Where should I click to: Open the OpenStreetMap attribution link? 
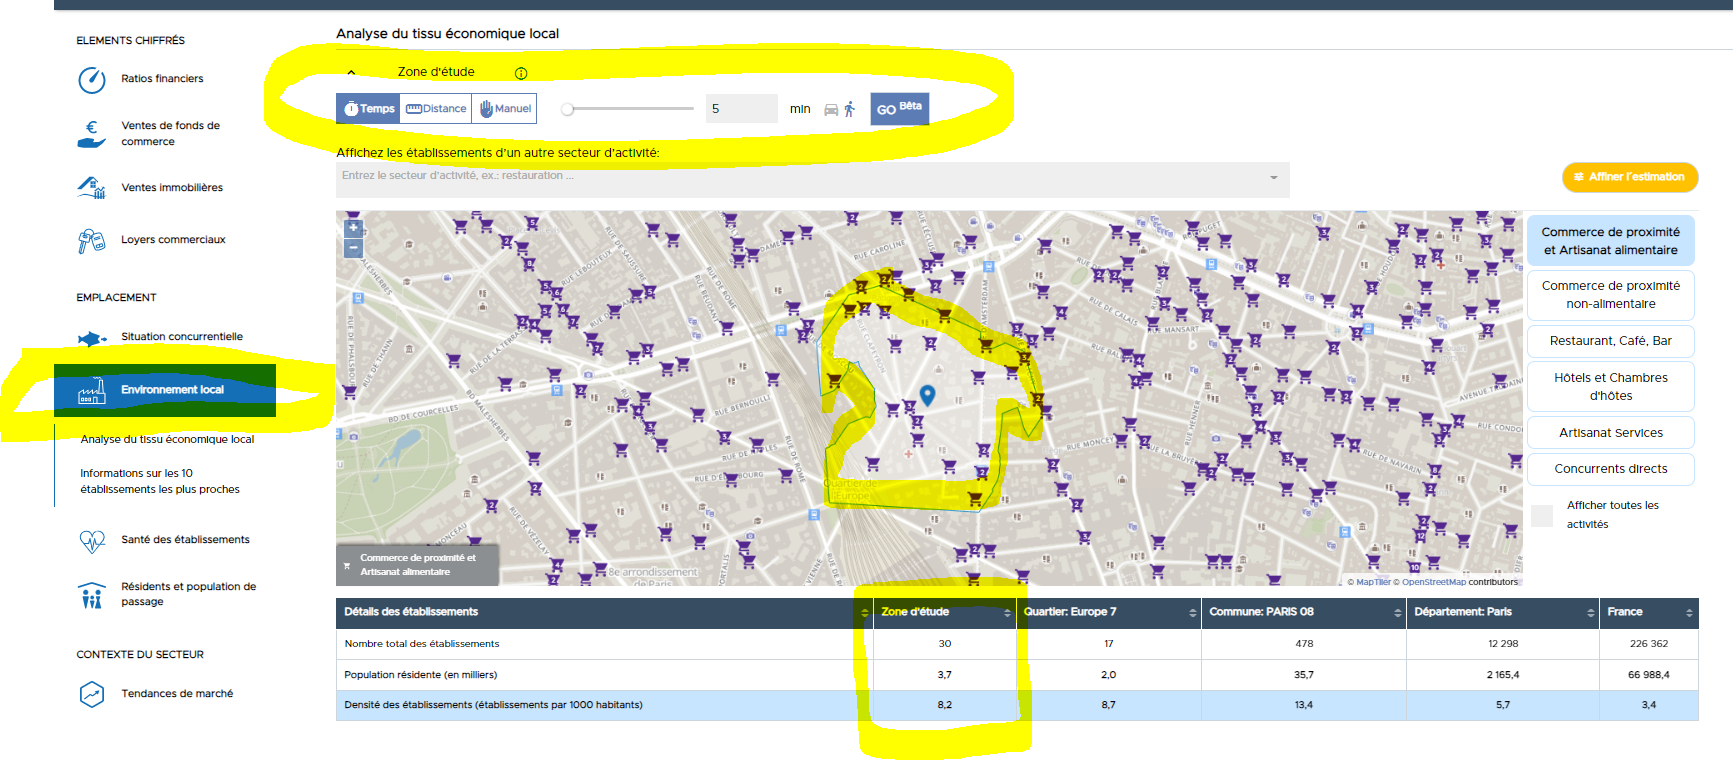(x=1433, y=582)
